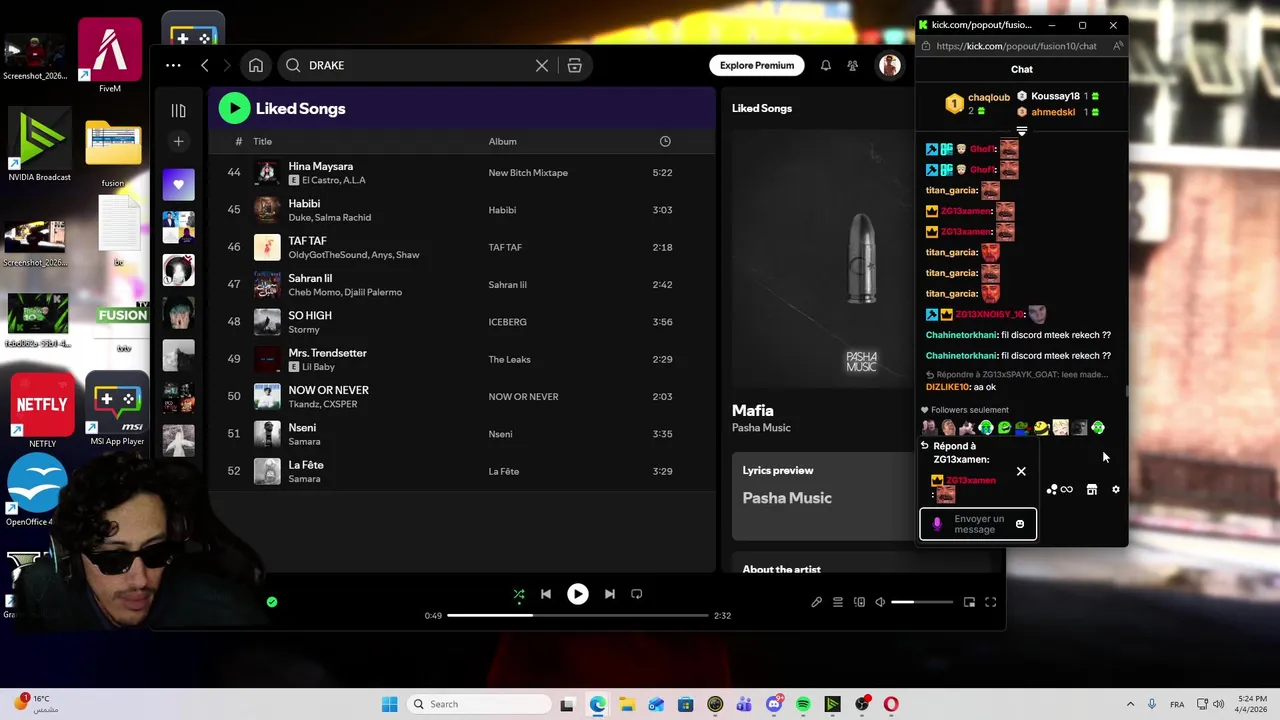The width and height of the screenshot is (1280, 720).
Task: Skip to previous track in Spotify
Action: [x=546, y=594]
